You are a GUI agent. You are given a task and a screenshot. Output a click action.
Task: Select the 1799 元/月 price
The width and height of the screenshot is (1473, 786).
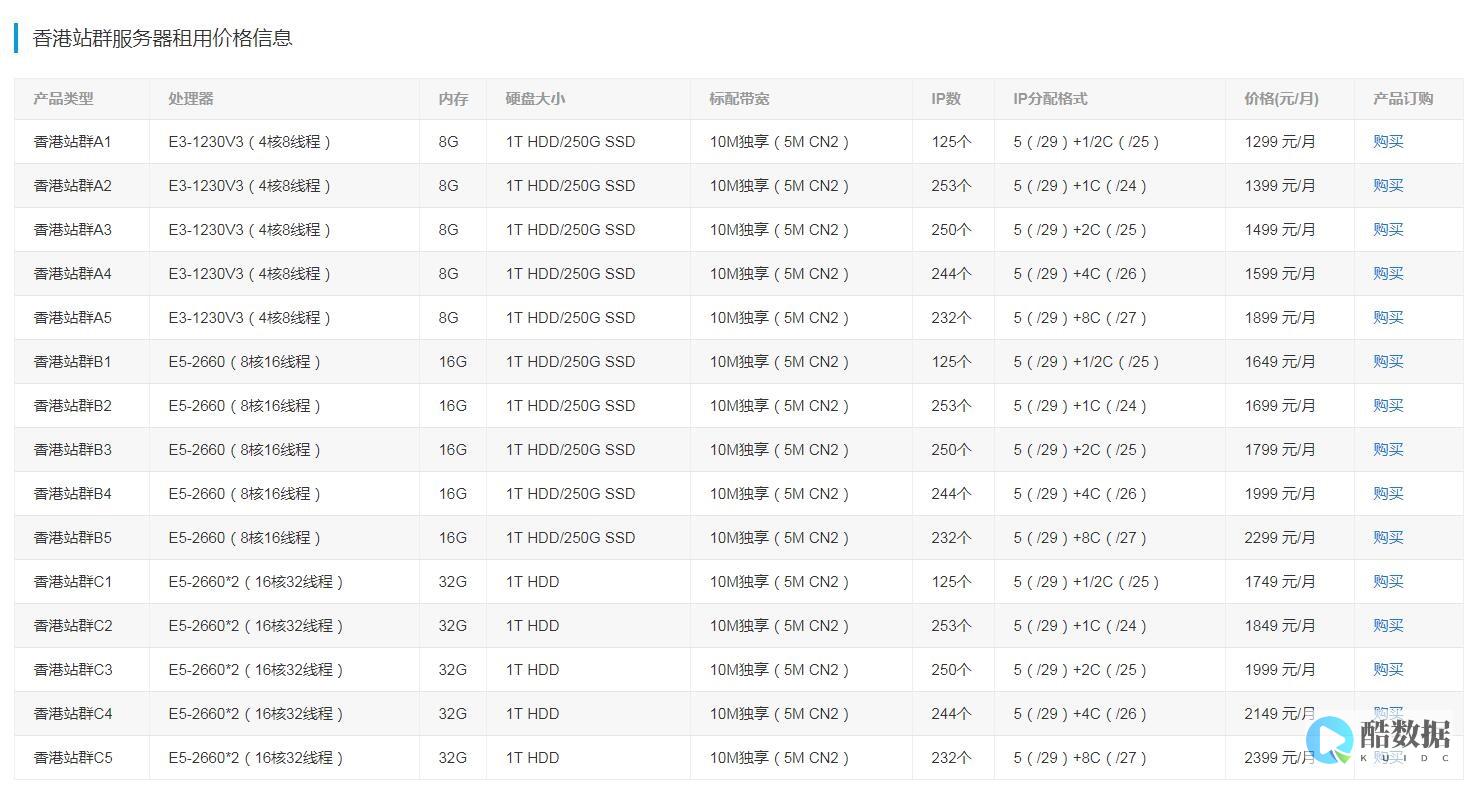point(1280,450)
